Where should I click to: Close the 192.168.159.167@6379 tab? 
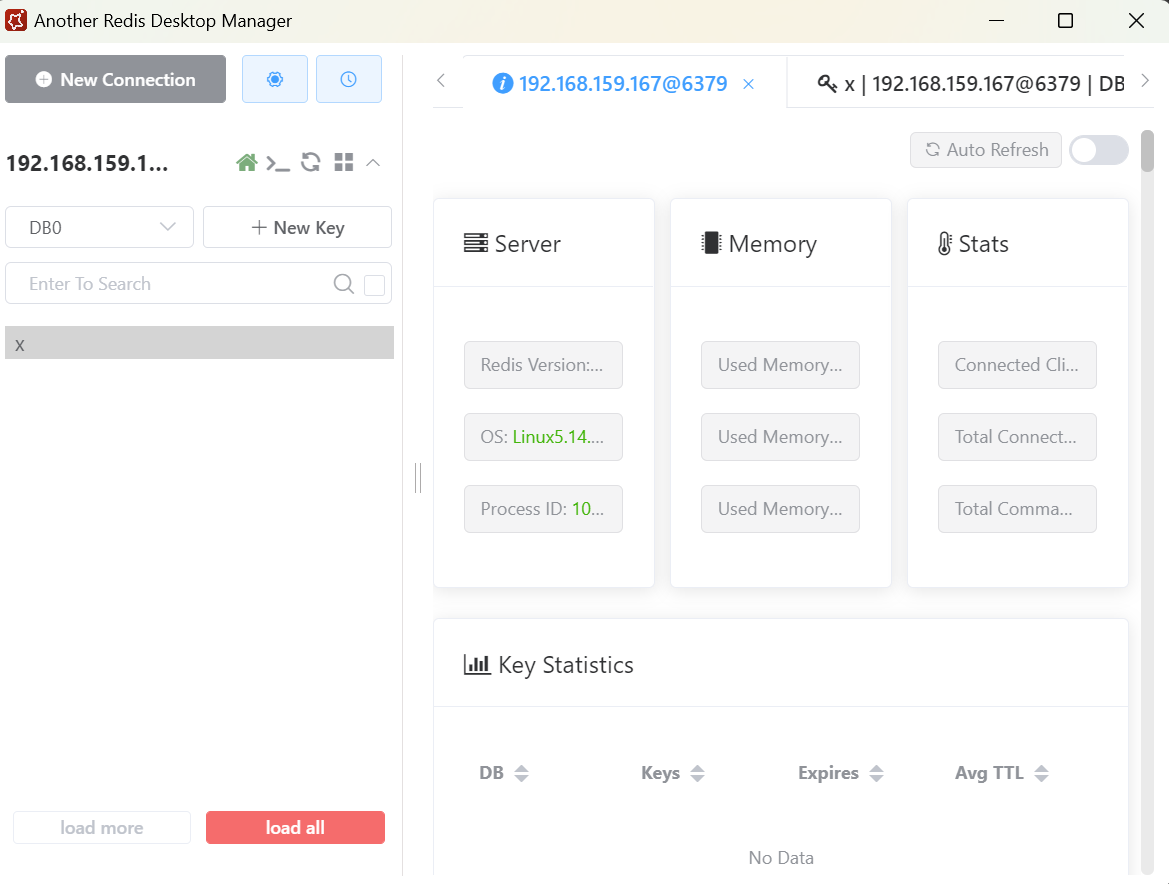click(x=749, y=84)
